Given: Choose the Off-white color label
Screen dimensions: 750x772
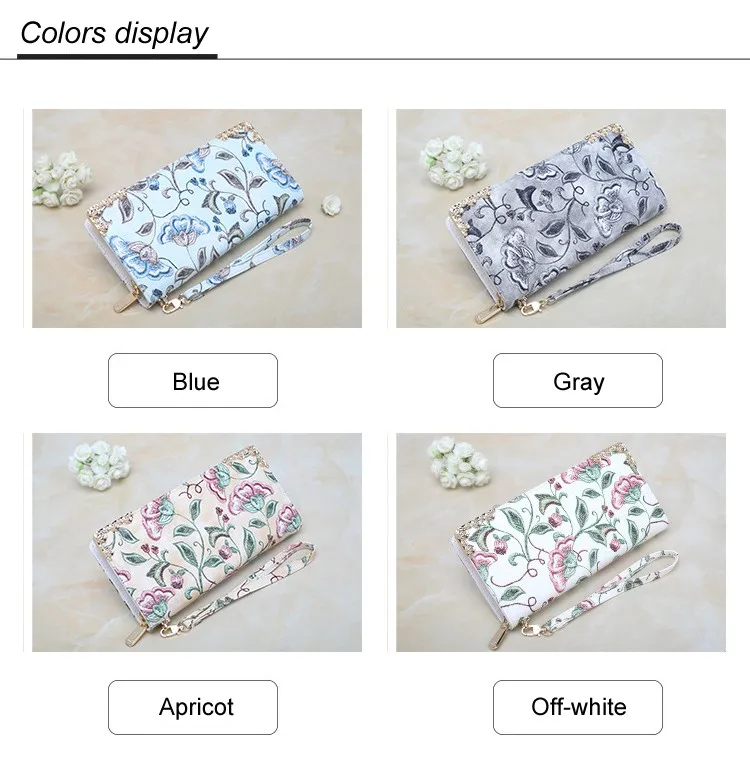Looking at the screenshot, I should click(x=578, y=707).
